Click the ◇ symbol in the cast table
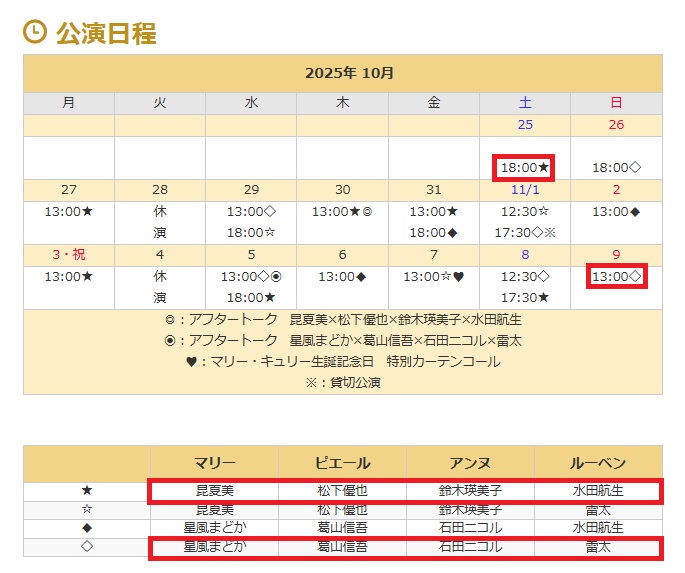685x573 pixels. point(86,546)
